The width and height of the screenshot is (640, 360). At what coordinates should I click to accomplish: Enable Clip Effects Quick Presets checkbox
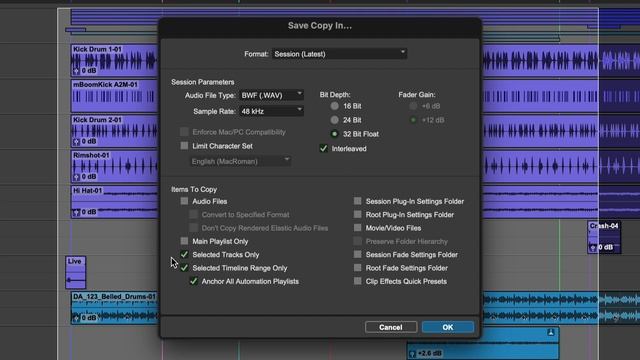(x=358, y=281)
